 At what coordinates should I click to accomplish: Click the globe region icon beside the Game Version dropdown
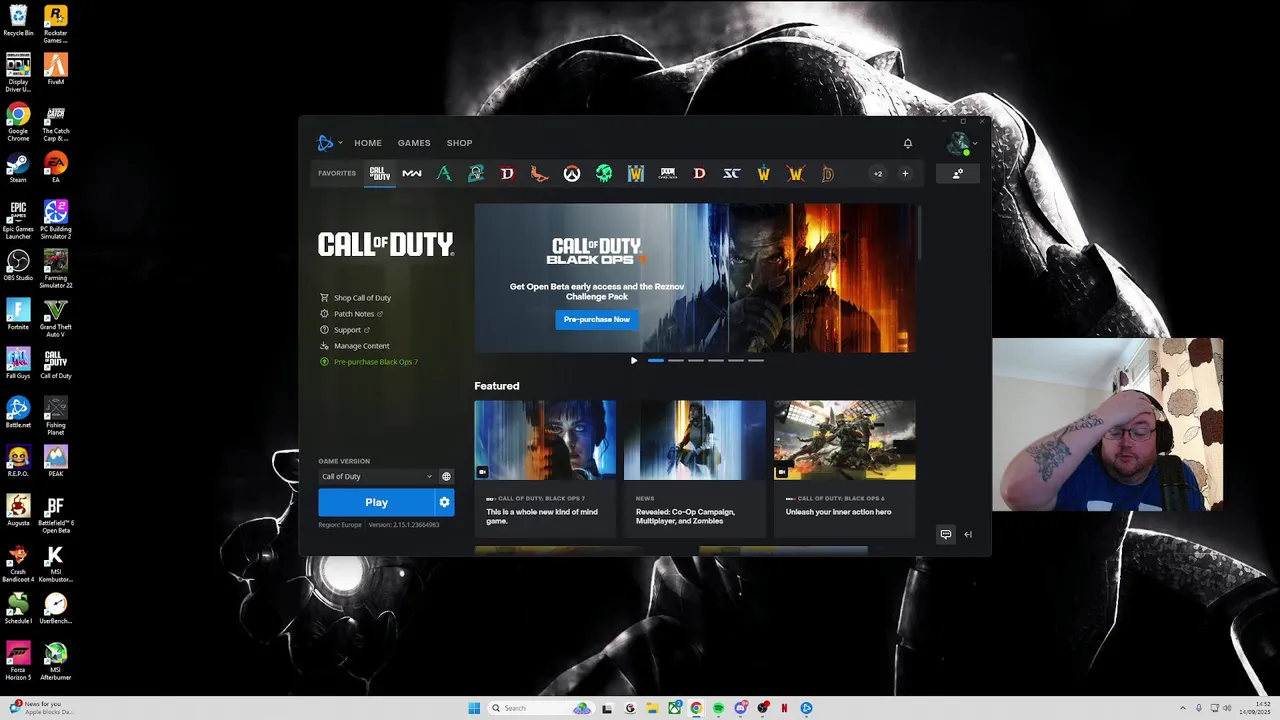(x=446, y=477)
